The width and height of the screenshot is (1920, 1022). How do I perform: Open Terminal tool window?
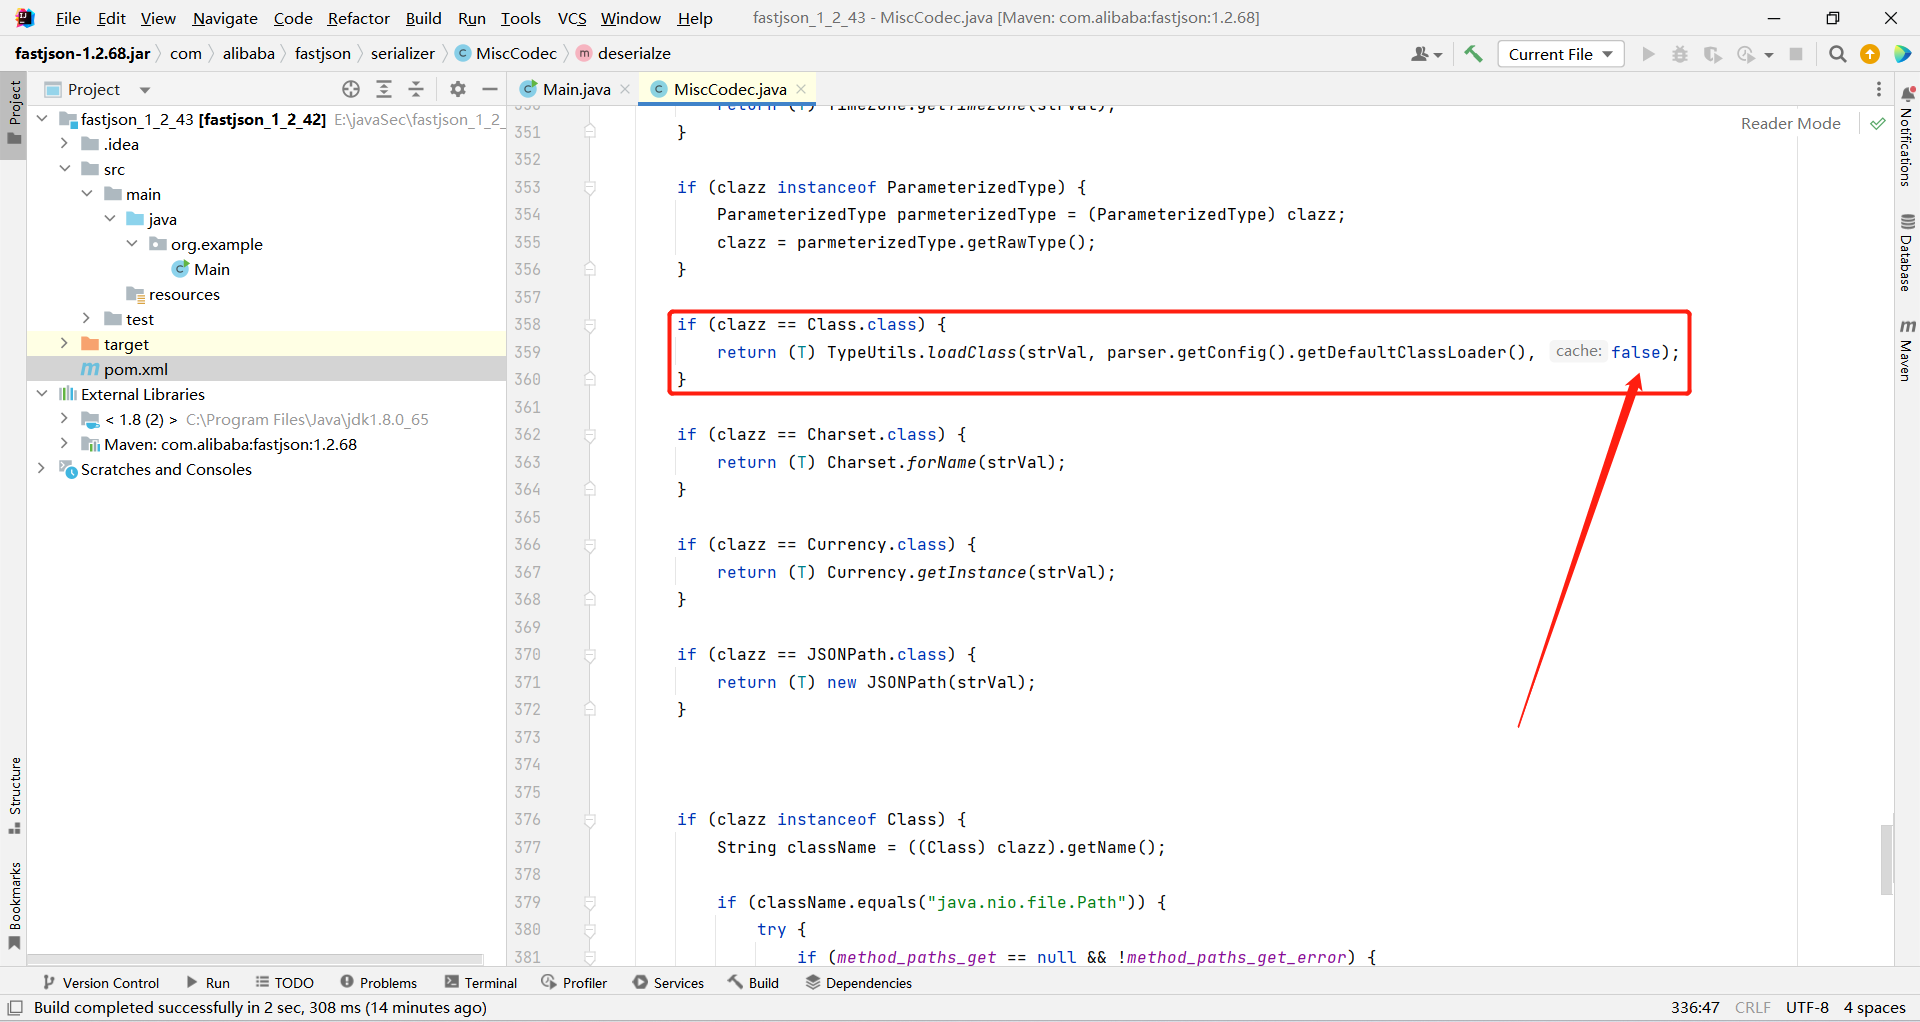(x=481, y=983)
